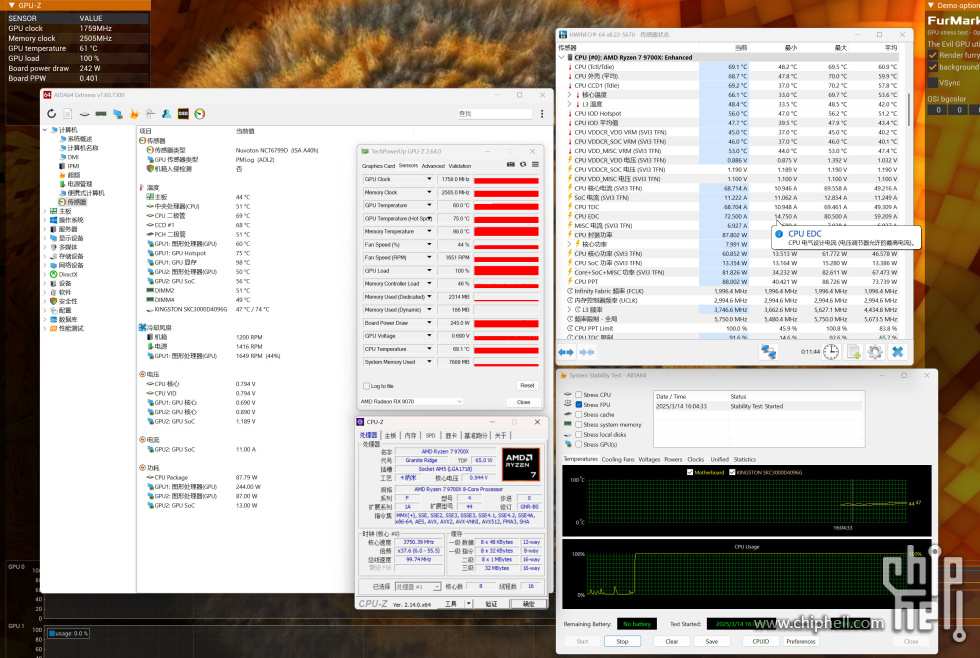980x658 pixels.
Task: Switch to the Validation tab in GPU-Z
Action: click(x=460, y=166)
